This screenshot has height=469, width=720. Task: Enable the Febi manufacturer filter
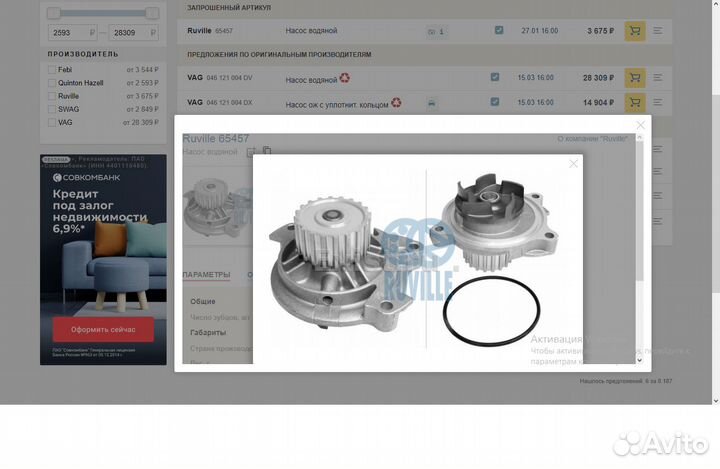tap(52, 69)
